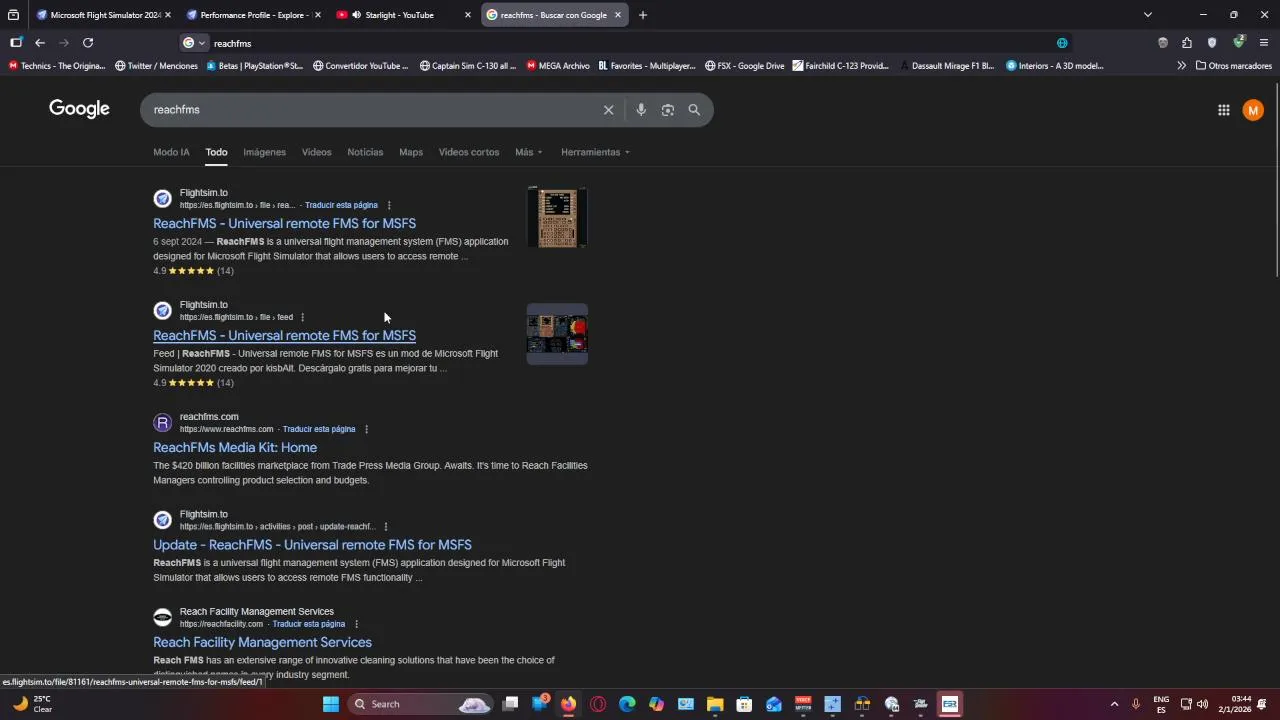Open the Convertidor YouTube bookmark
Screen dimensions: 1280x720
[360, 66]
